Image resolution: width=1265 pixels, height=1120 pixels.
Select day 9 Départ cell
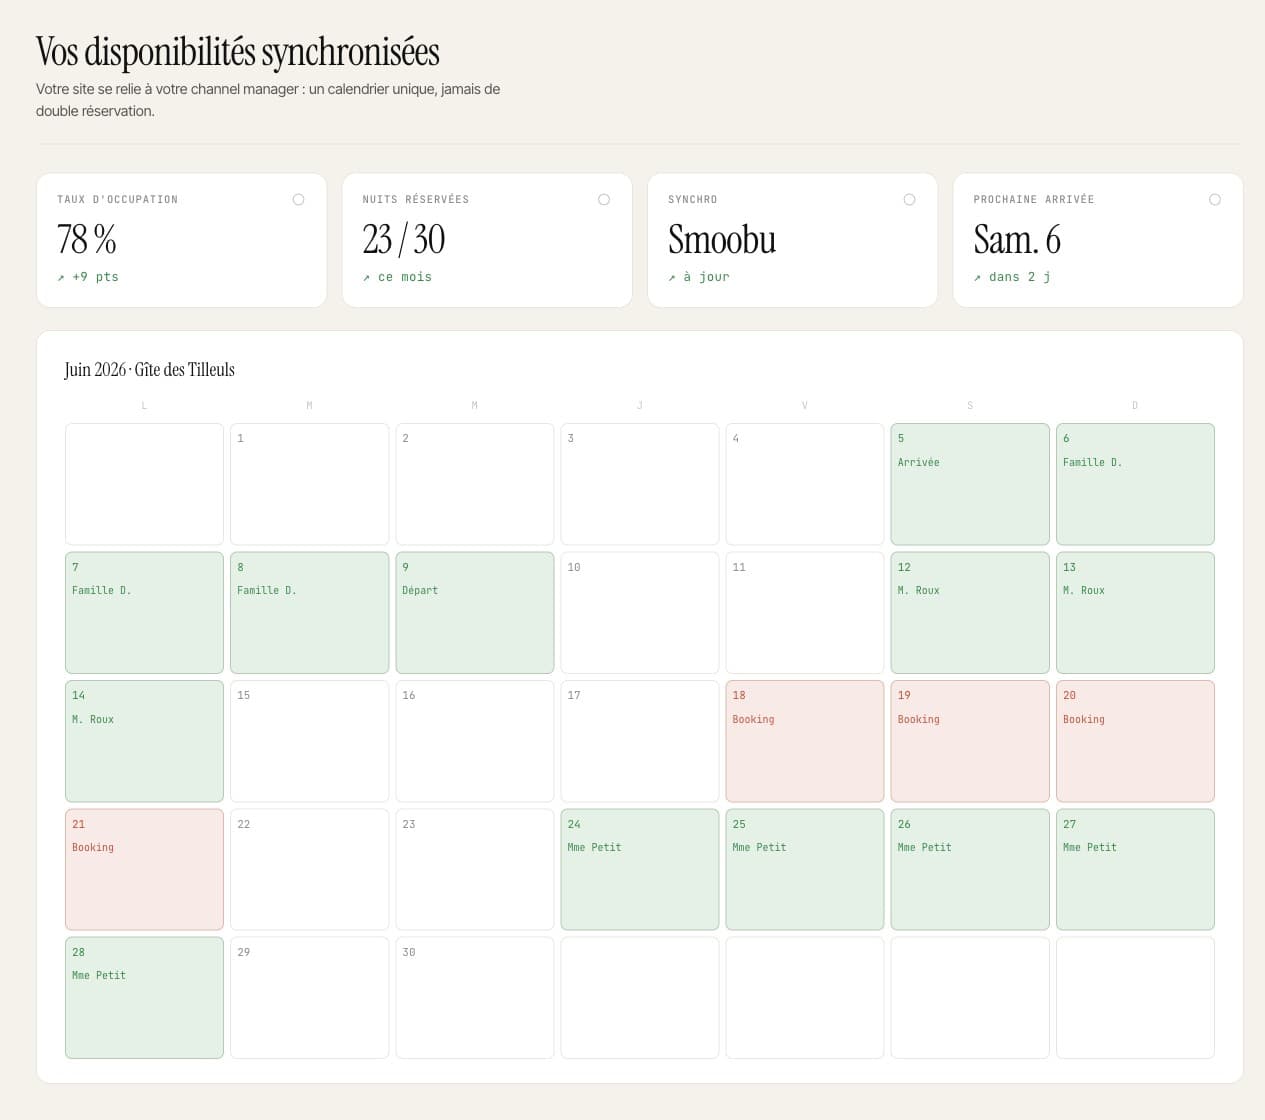(x=475, y=613)
